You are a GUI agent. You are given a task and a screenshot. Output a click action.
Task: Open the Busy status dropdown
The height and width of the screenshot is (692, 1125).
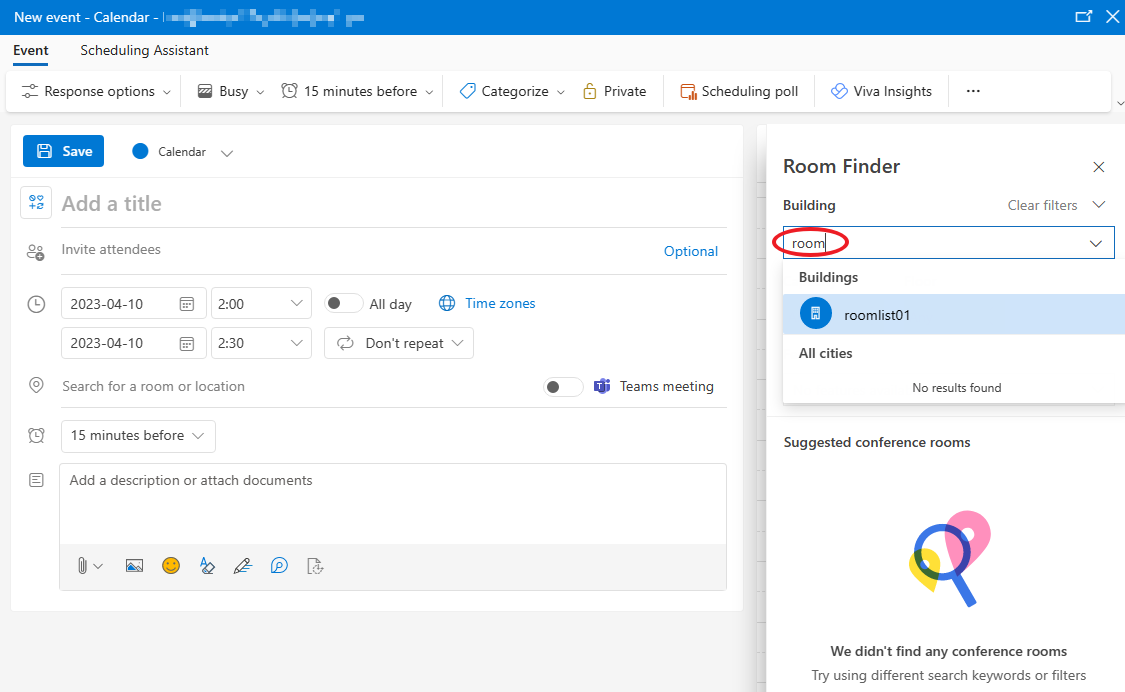coord(229,90)
